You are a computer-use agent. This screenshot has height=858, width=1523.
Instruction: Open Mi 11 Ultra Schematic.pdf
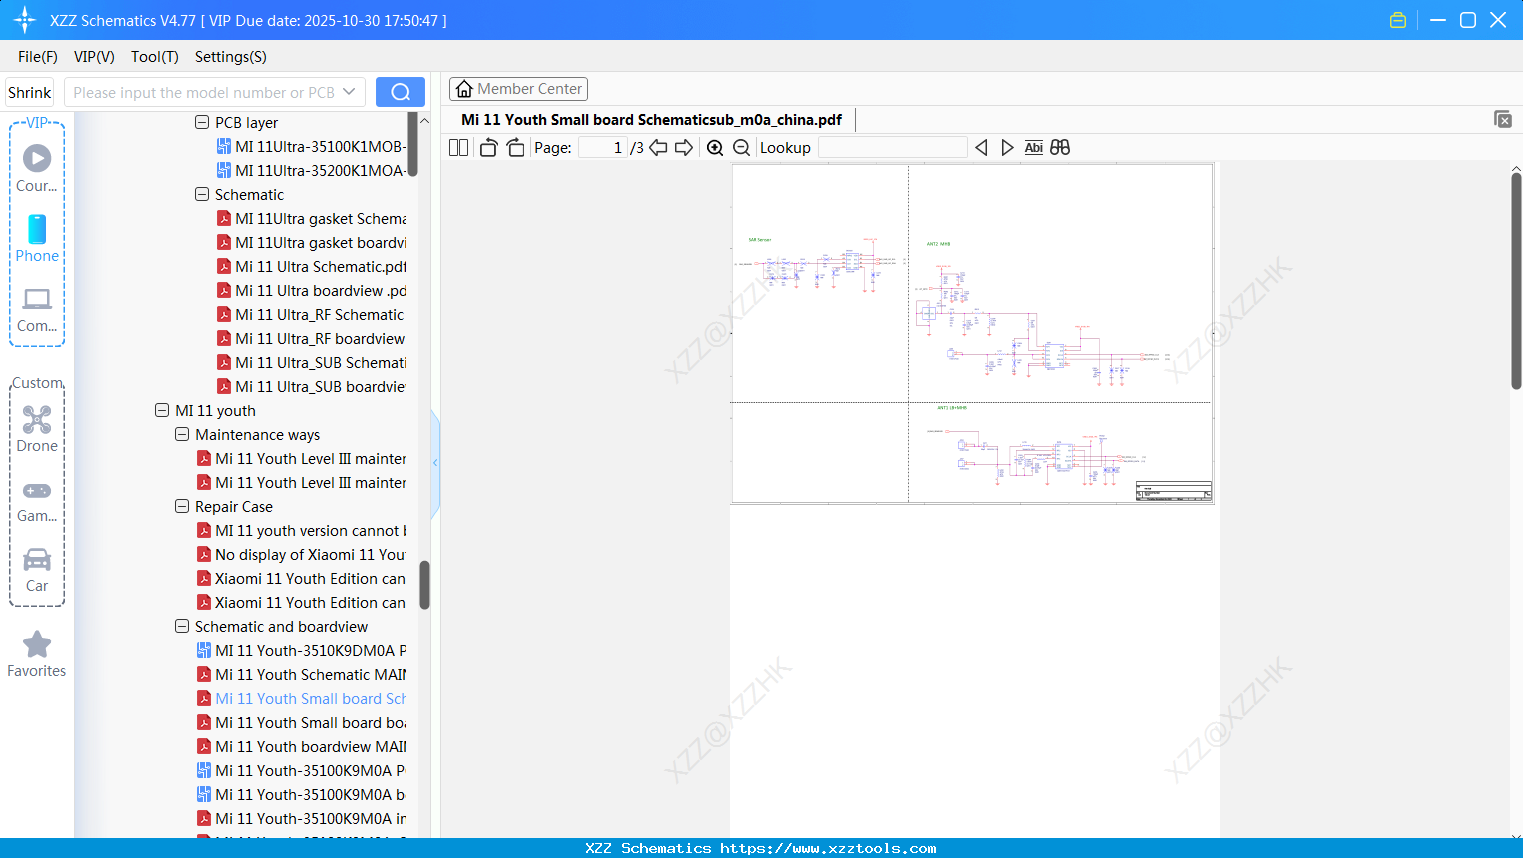click(311, 267)
